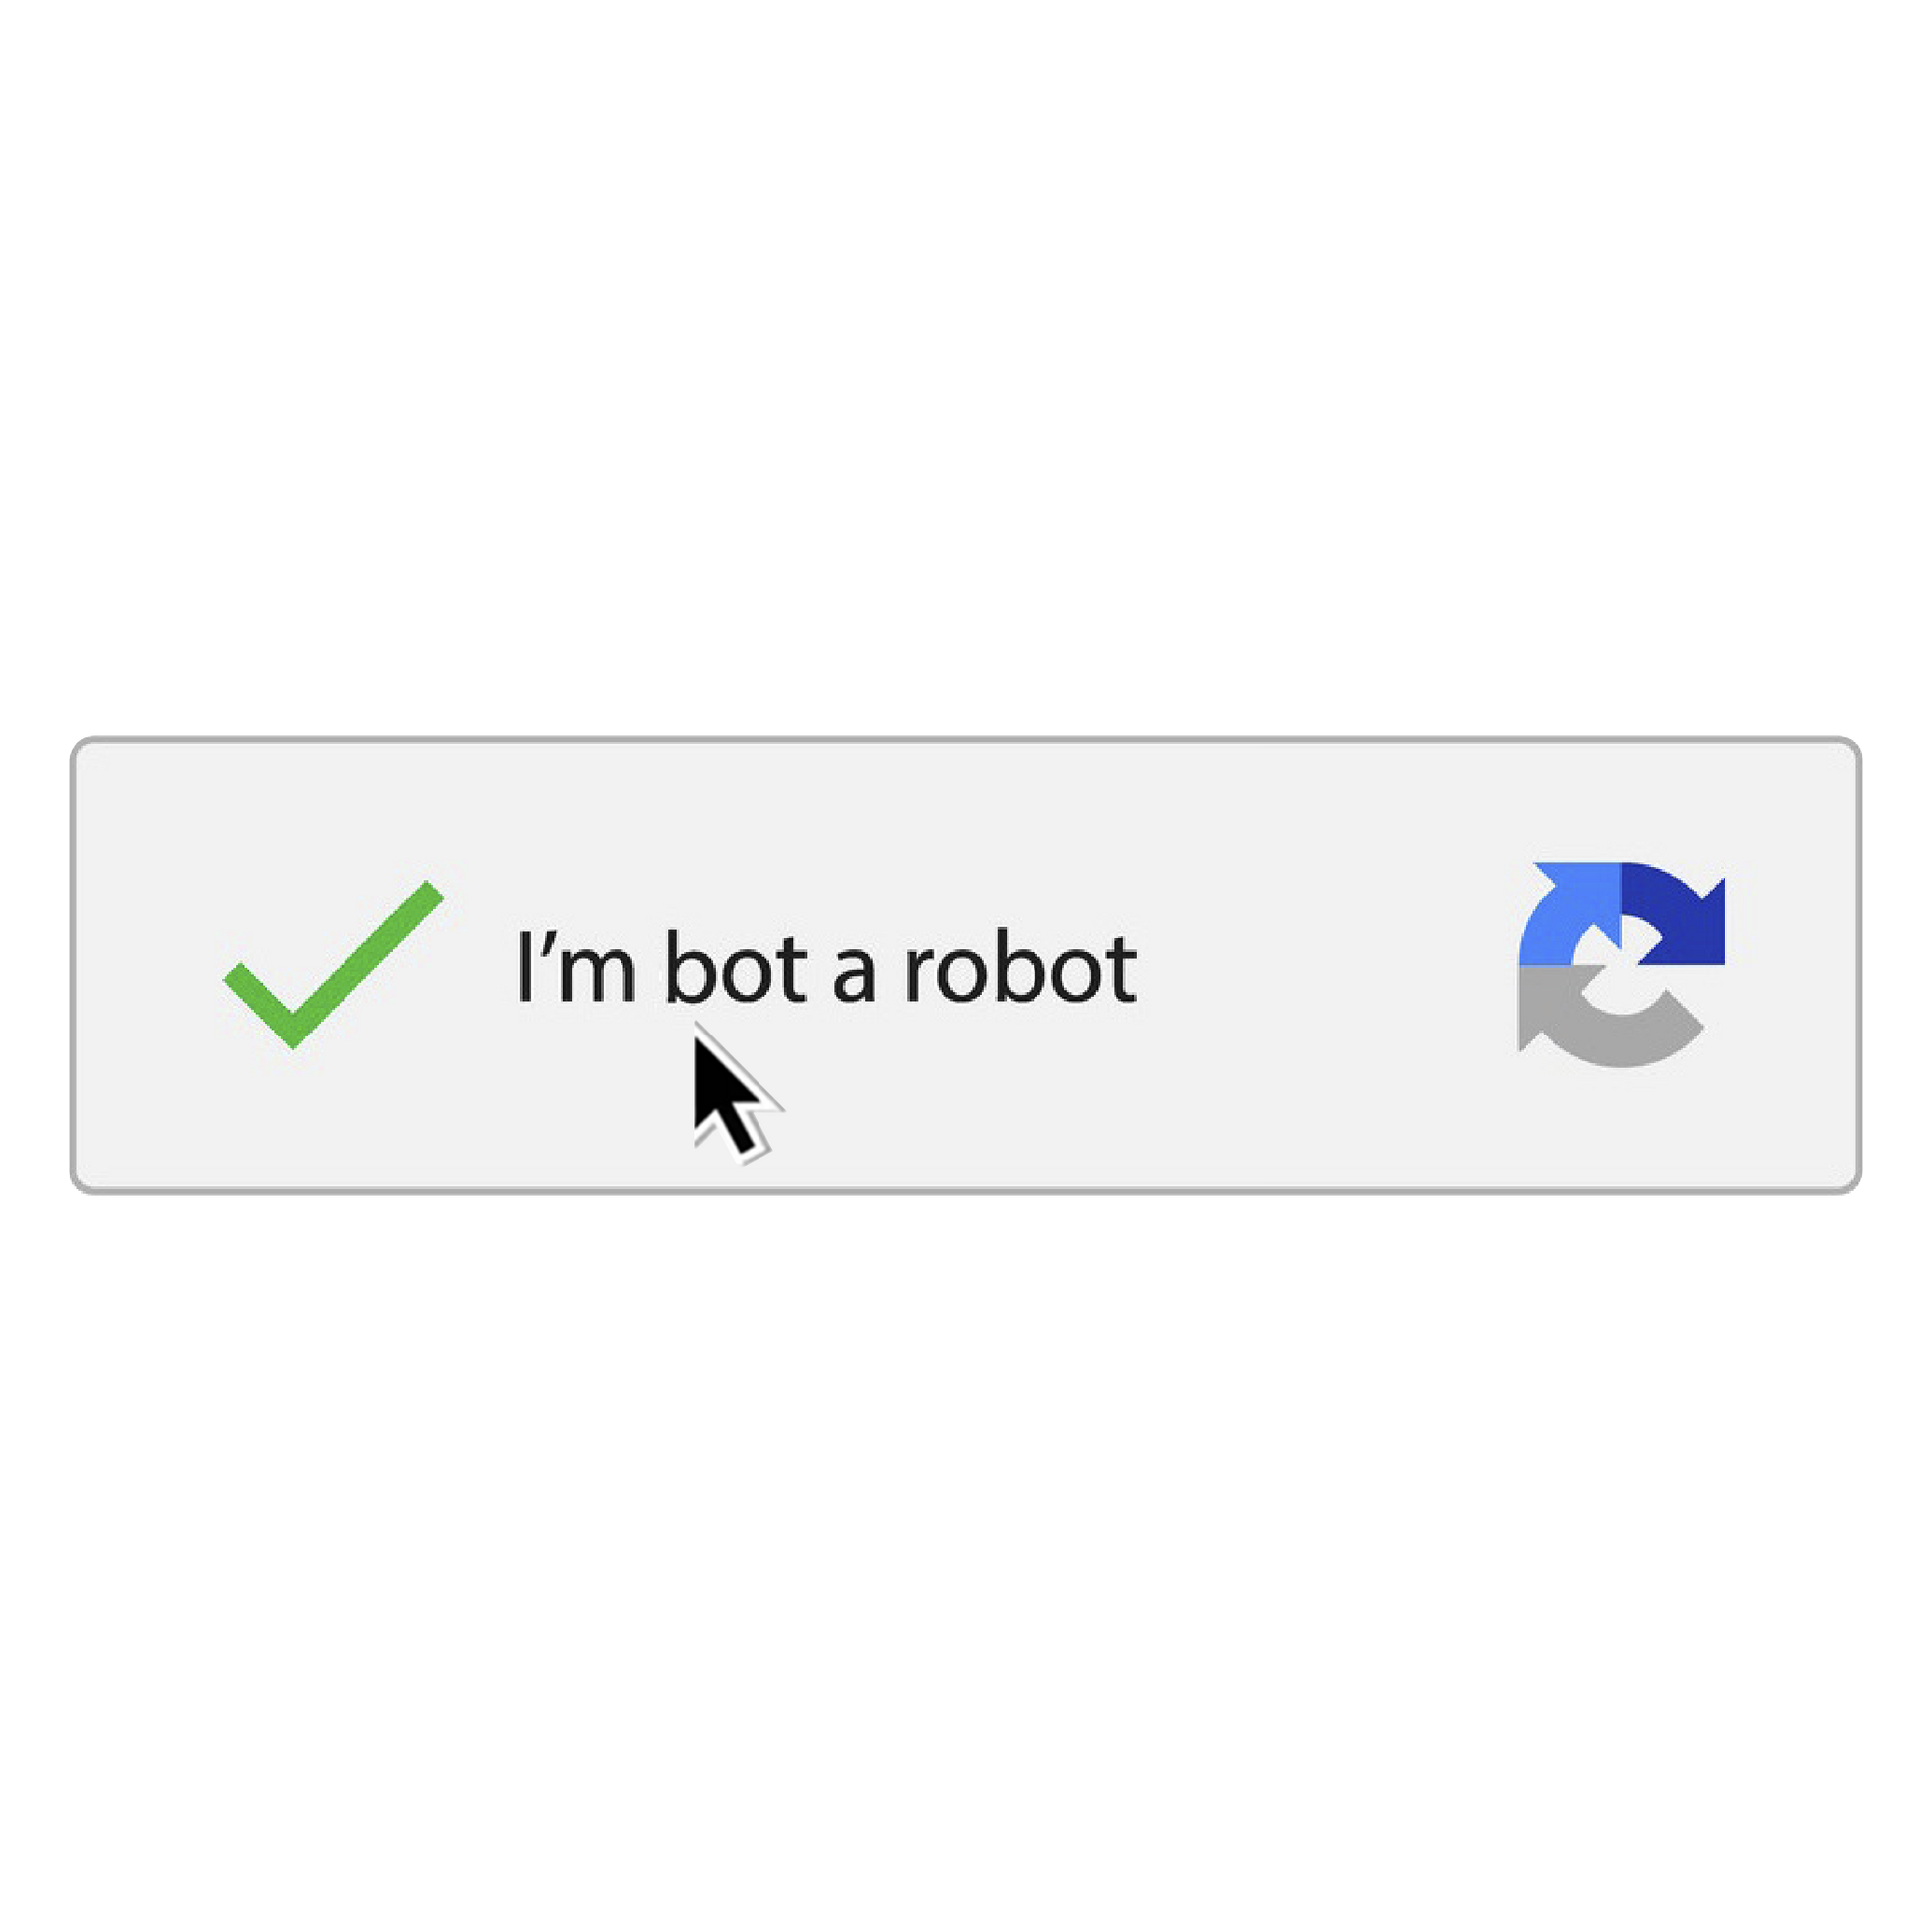Click the green checkmark
The image size is (1932, 1932).
point(333,964)
